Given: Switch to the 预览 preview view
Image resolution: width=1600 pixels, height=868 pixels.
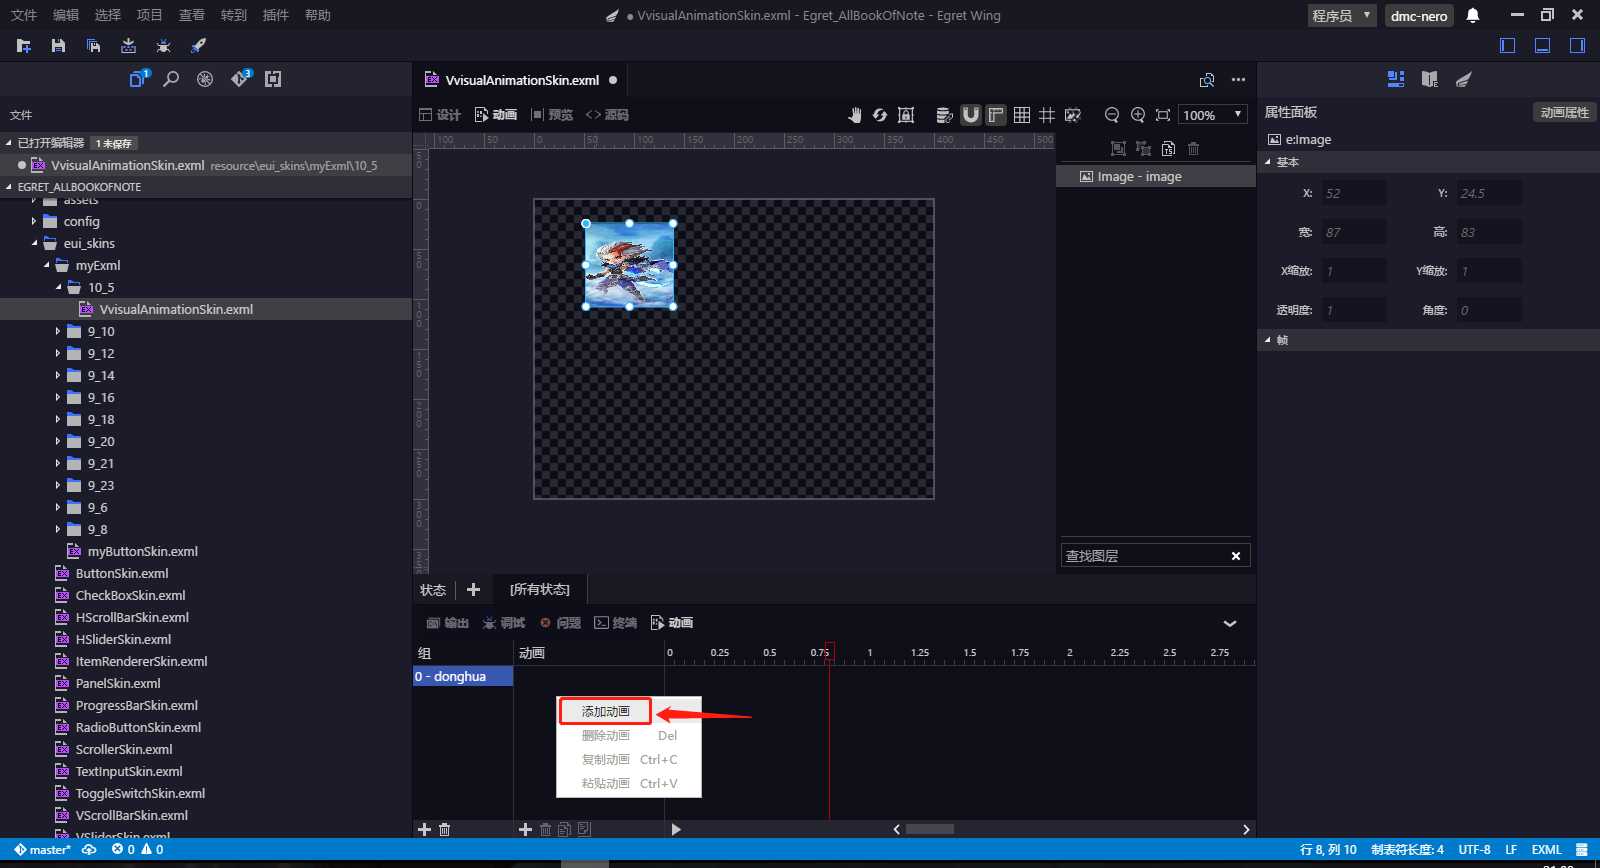Looking at the screenshot, I should coord(552,115).
